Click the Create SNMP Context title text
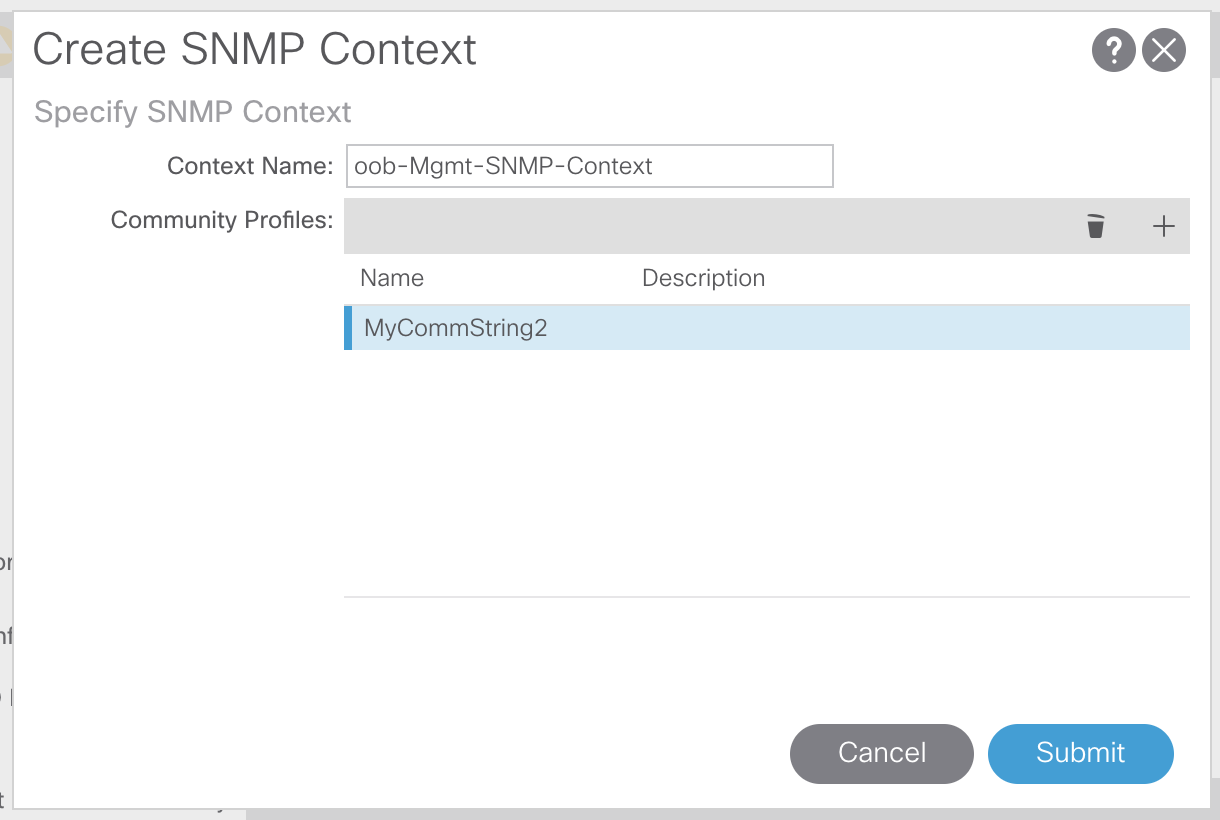Viewport: 1220px width, 820px height. [255, 50]
